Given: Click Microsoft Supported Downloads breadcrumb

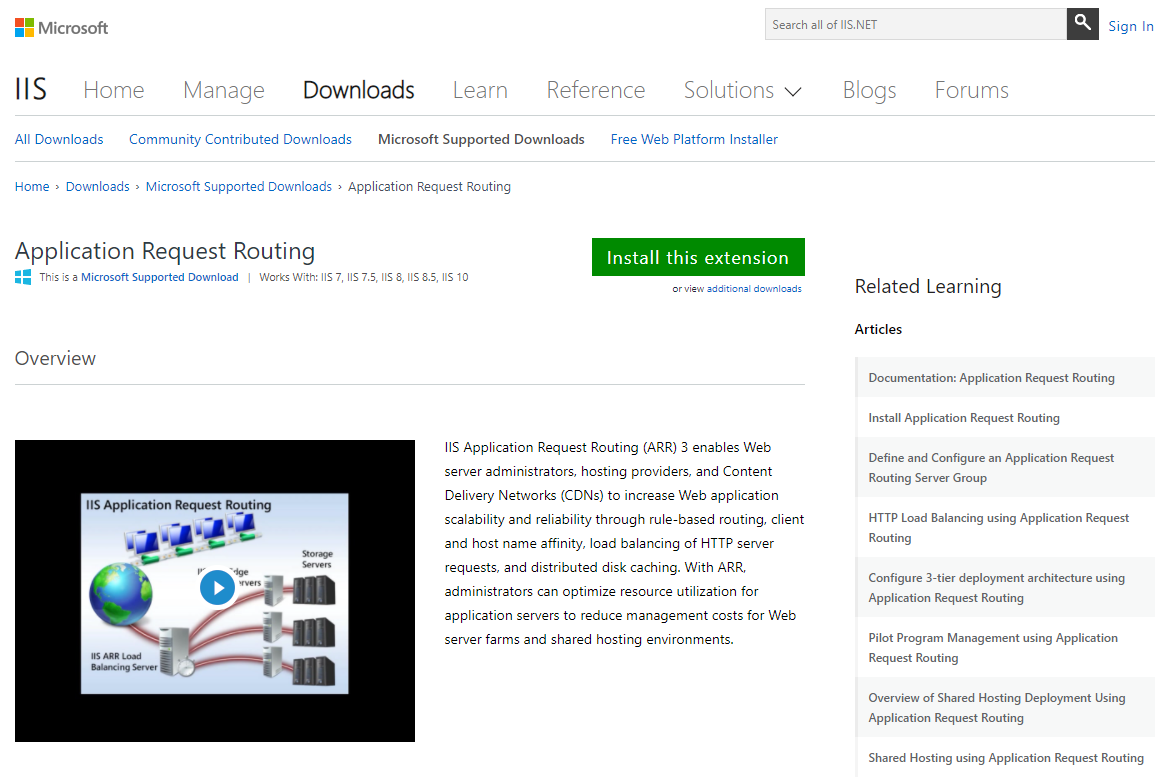Looking at the screenshot, I should coord(239,186).
